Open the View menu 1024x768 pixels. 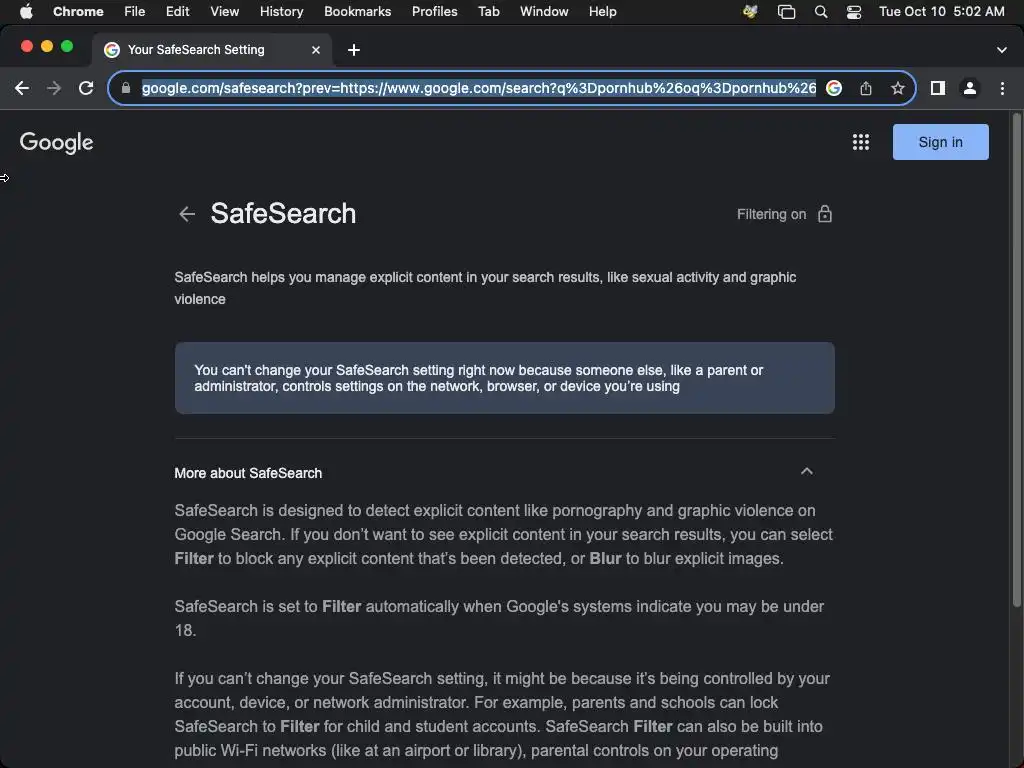(225, 12)
